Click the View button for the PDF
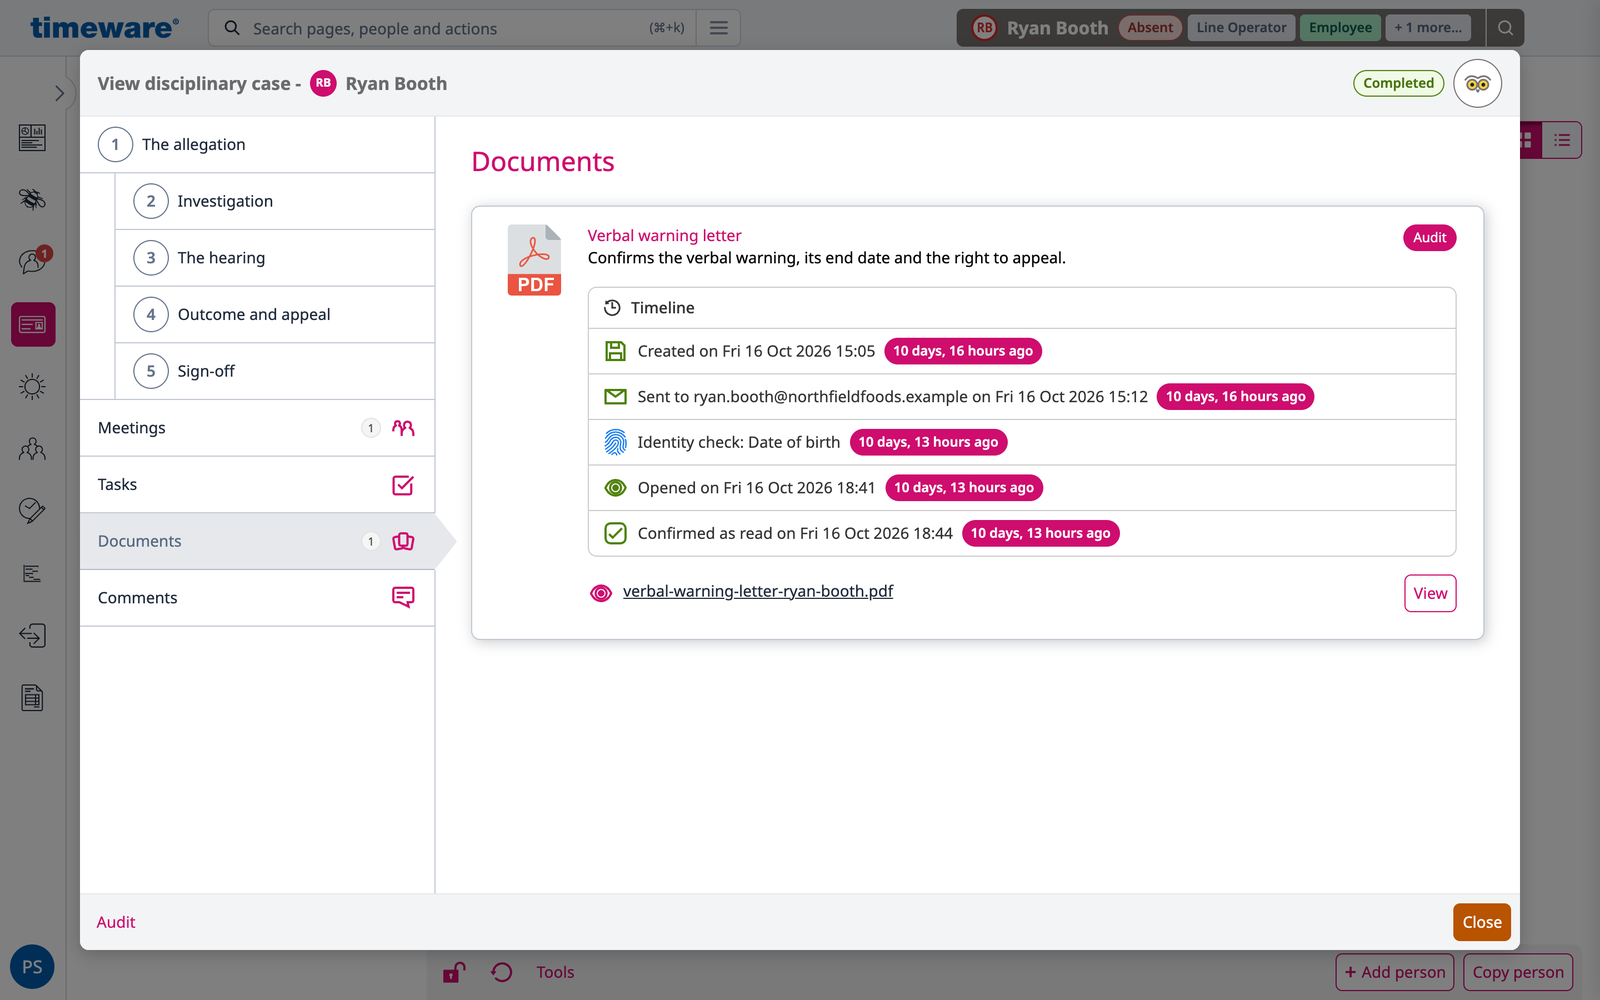The height and width of the screenshot is (1000, 1600). point(1430,593)
